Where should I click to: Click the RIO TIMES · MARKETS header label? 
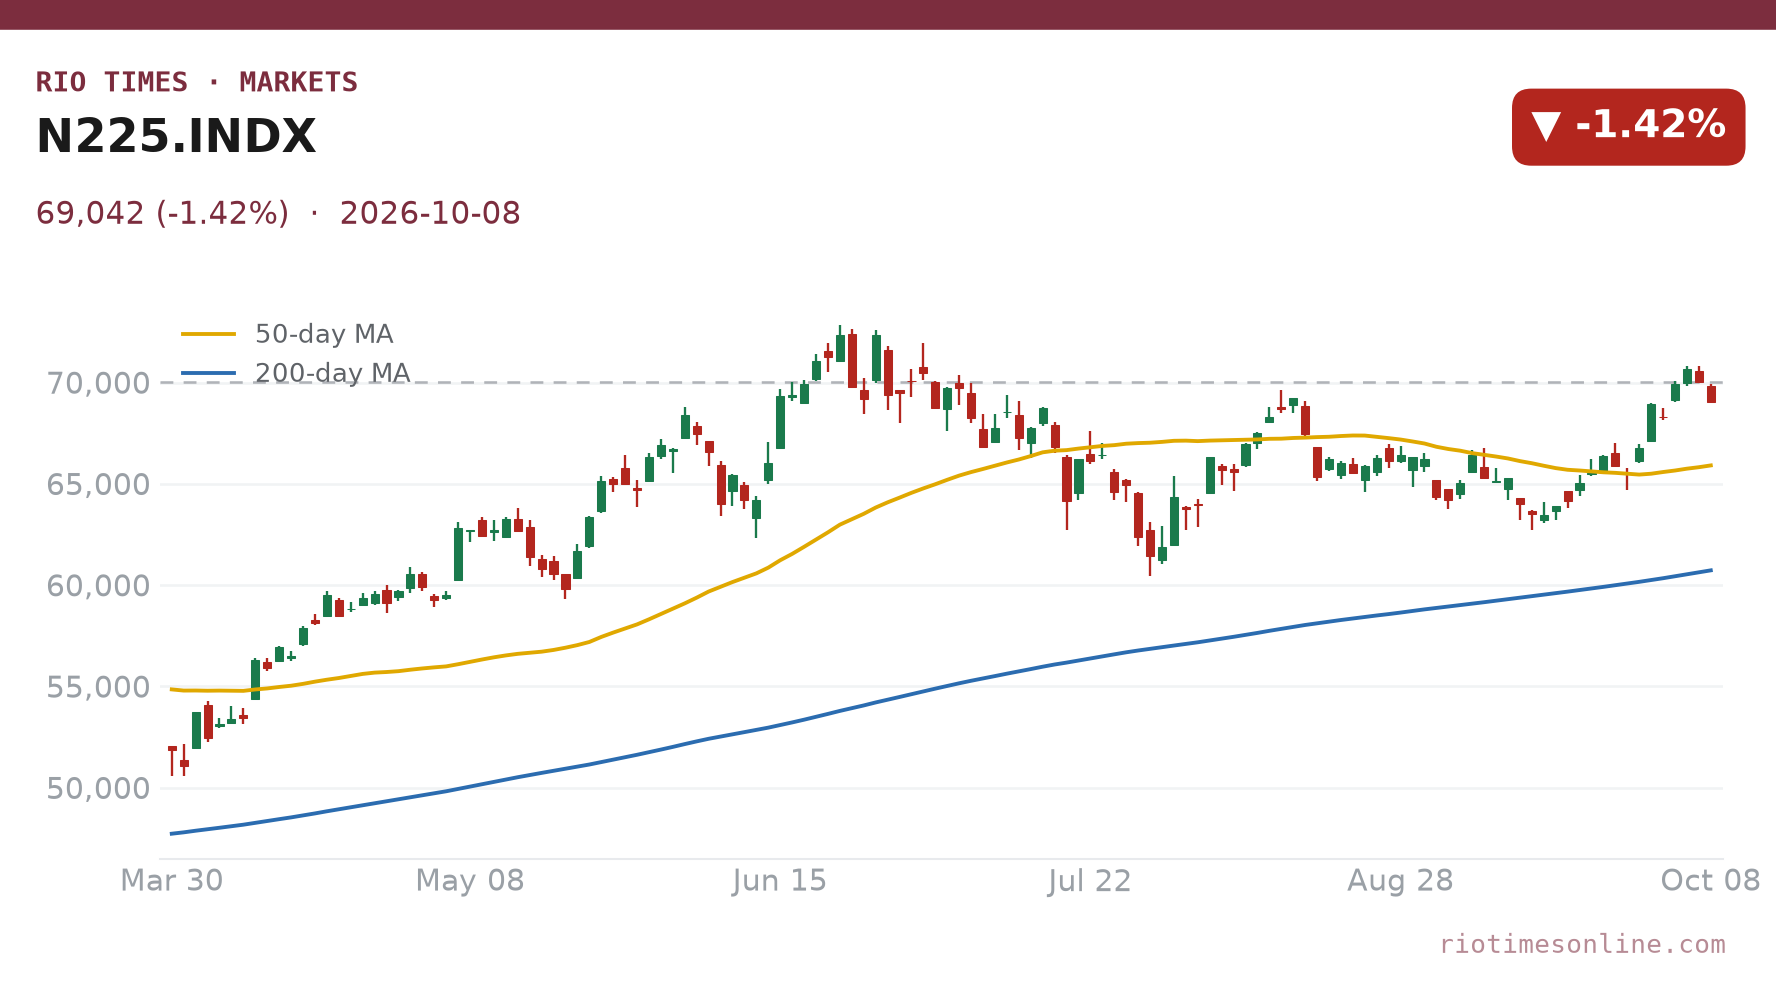pyautogui.click(x=197, y=82)
